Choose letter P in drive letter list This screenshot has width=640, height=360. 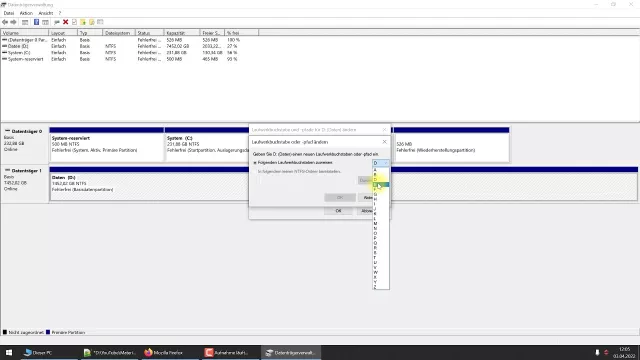(380, 238)
